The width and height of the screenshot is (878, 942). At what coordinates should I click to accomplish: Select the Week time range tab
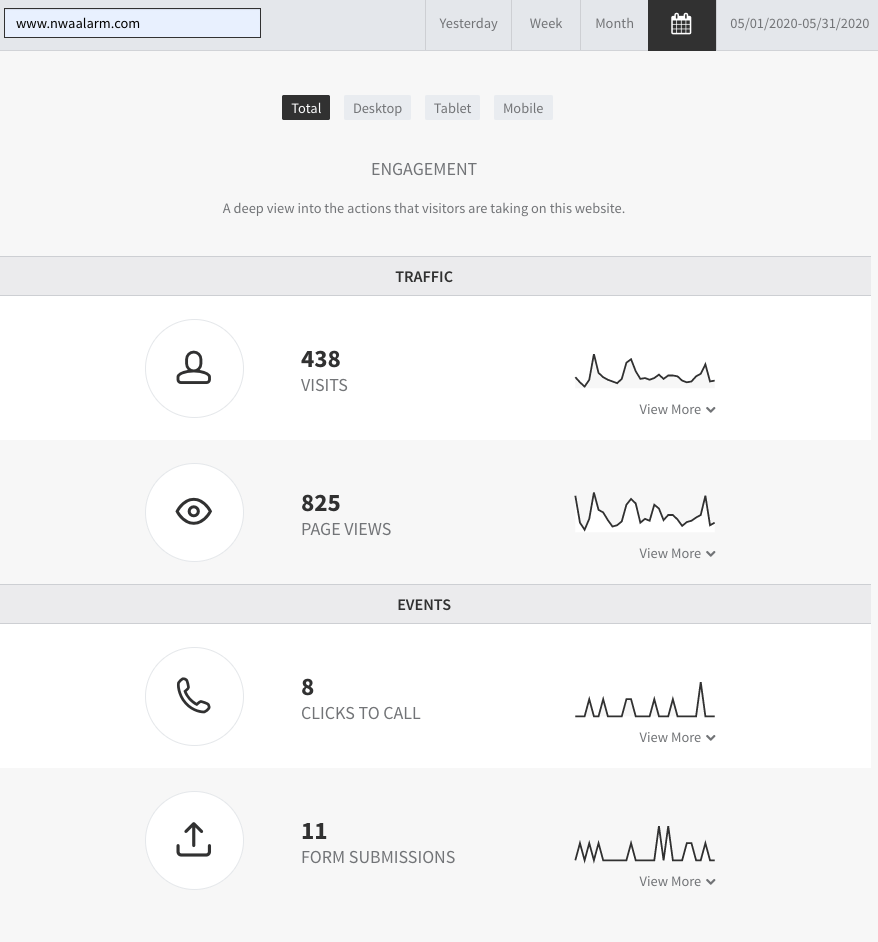[546, 24]
